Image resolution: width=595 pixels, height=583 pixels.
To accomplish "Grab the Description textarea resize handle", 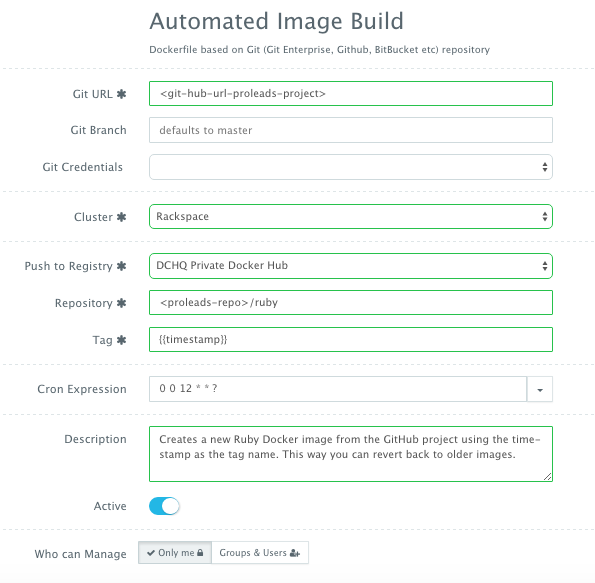I will coord(547,476).
